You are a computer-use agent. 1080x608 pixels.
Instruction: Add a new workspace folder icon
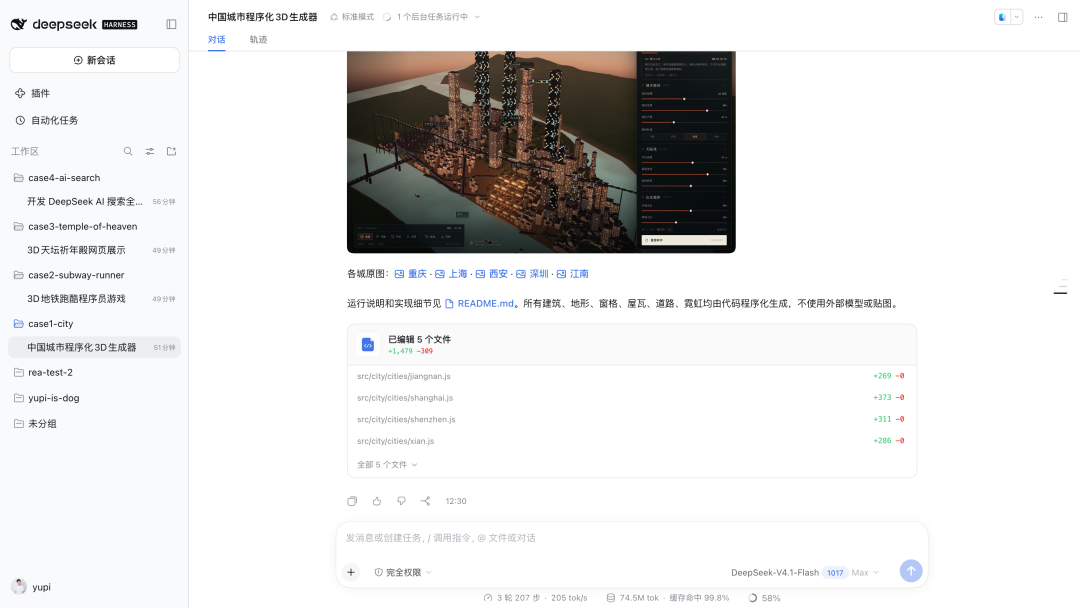pyautogui.click(x=172, y=151)
